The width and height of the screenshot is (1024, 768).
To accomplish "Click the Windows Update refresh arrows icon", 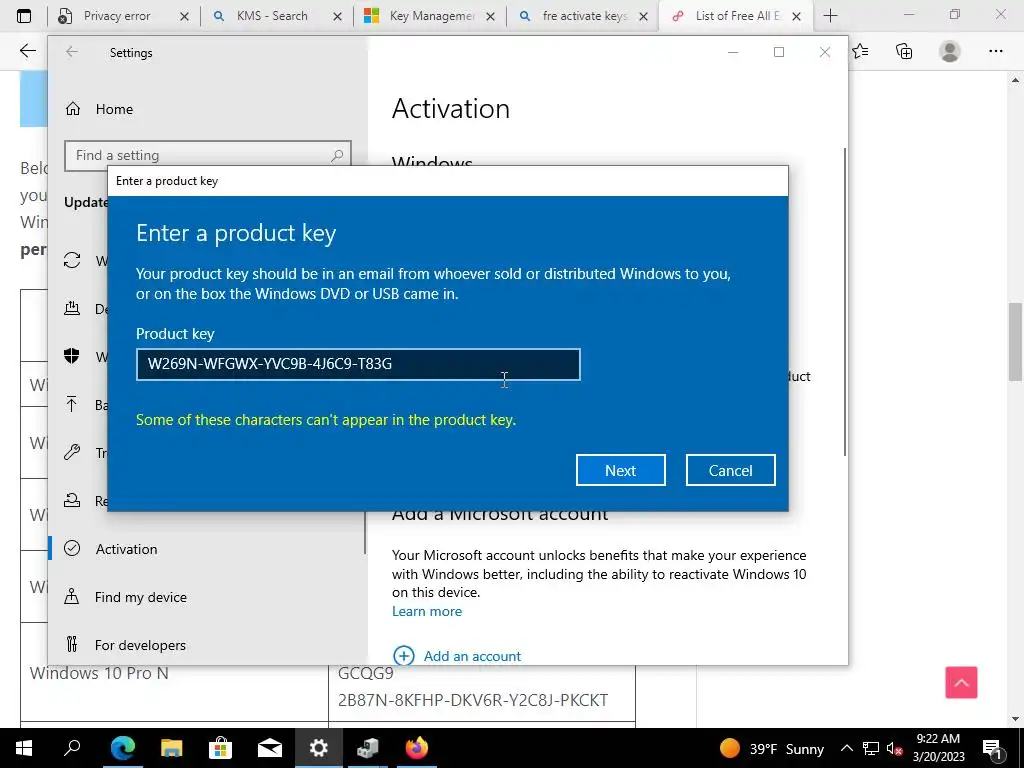I will pyautogui.click(x=72, y=260).
